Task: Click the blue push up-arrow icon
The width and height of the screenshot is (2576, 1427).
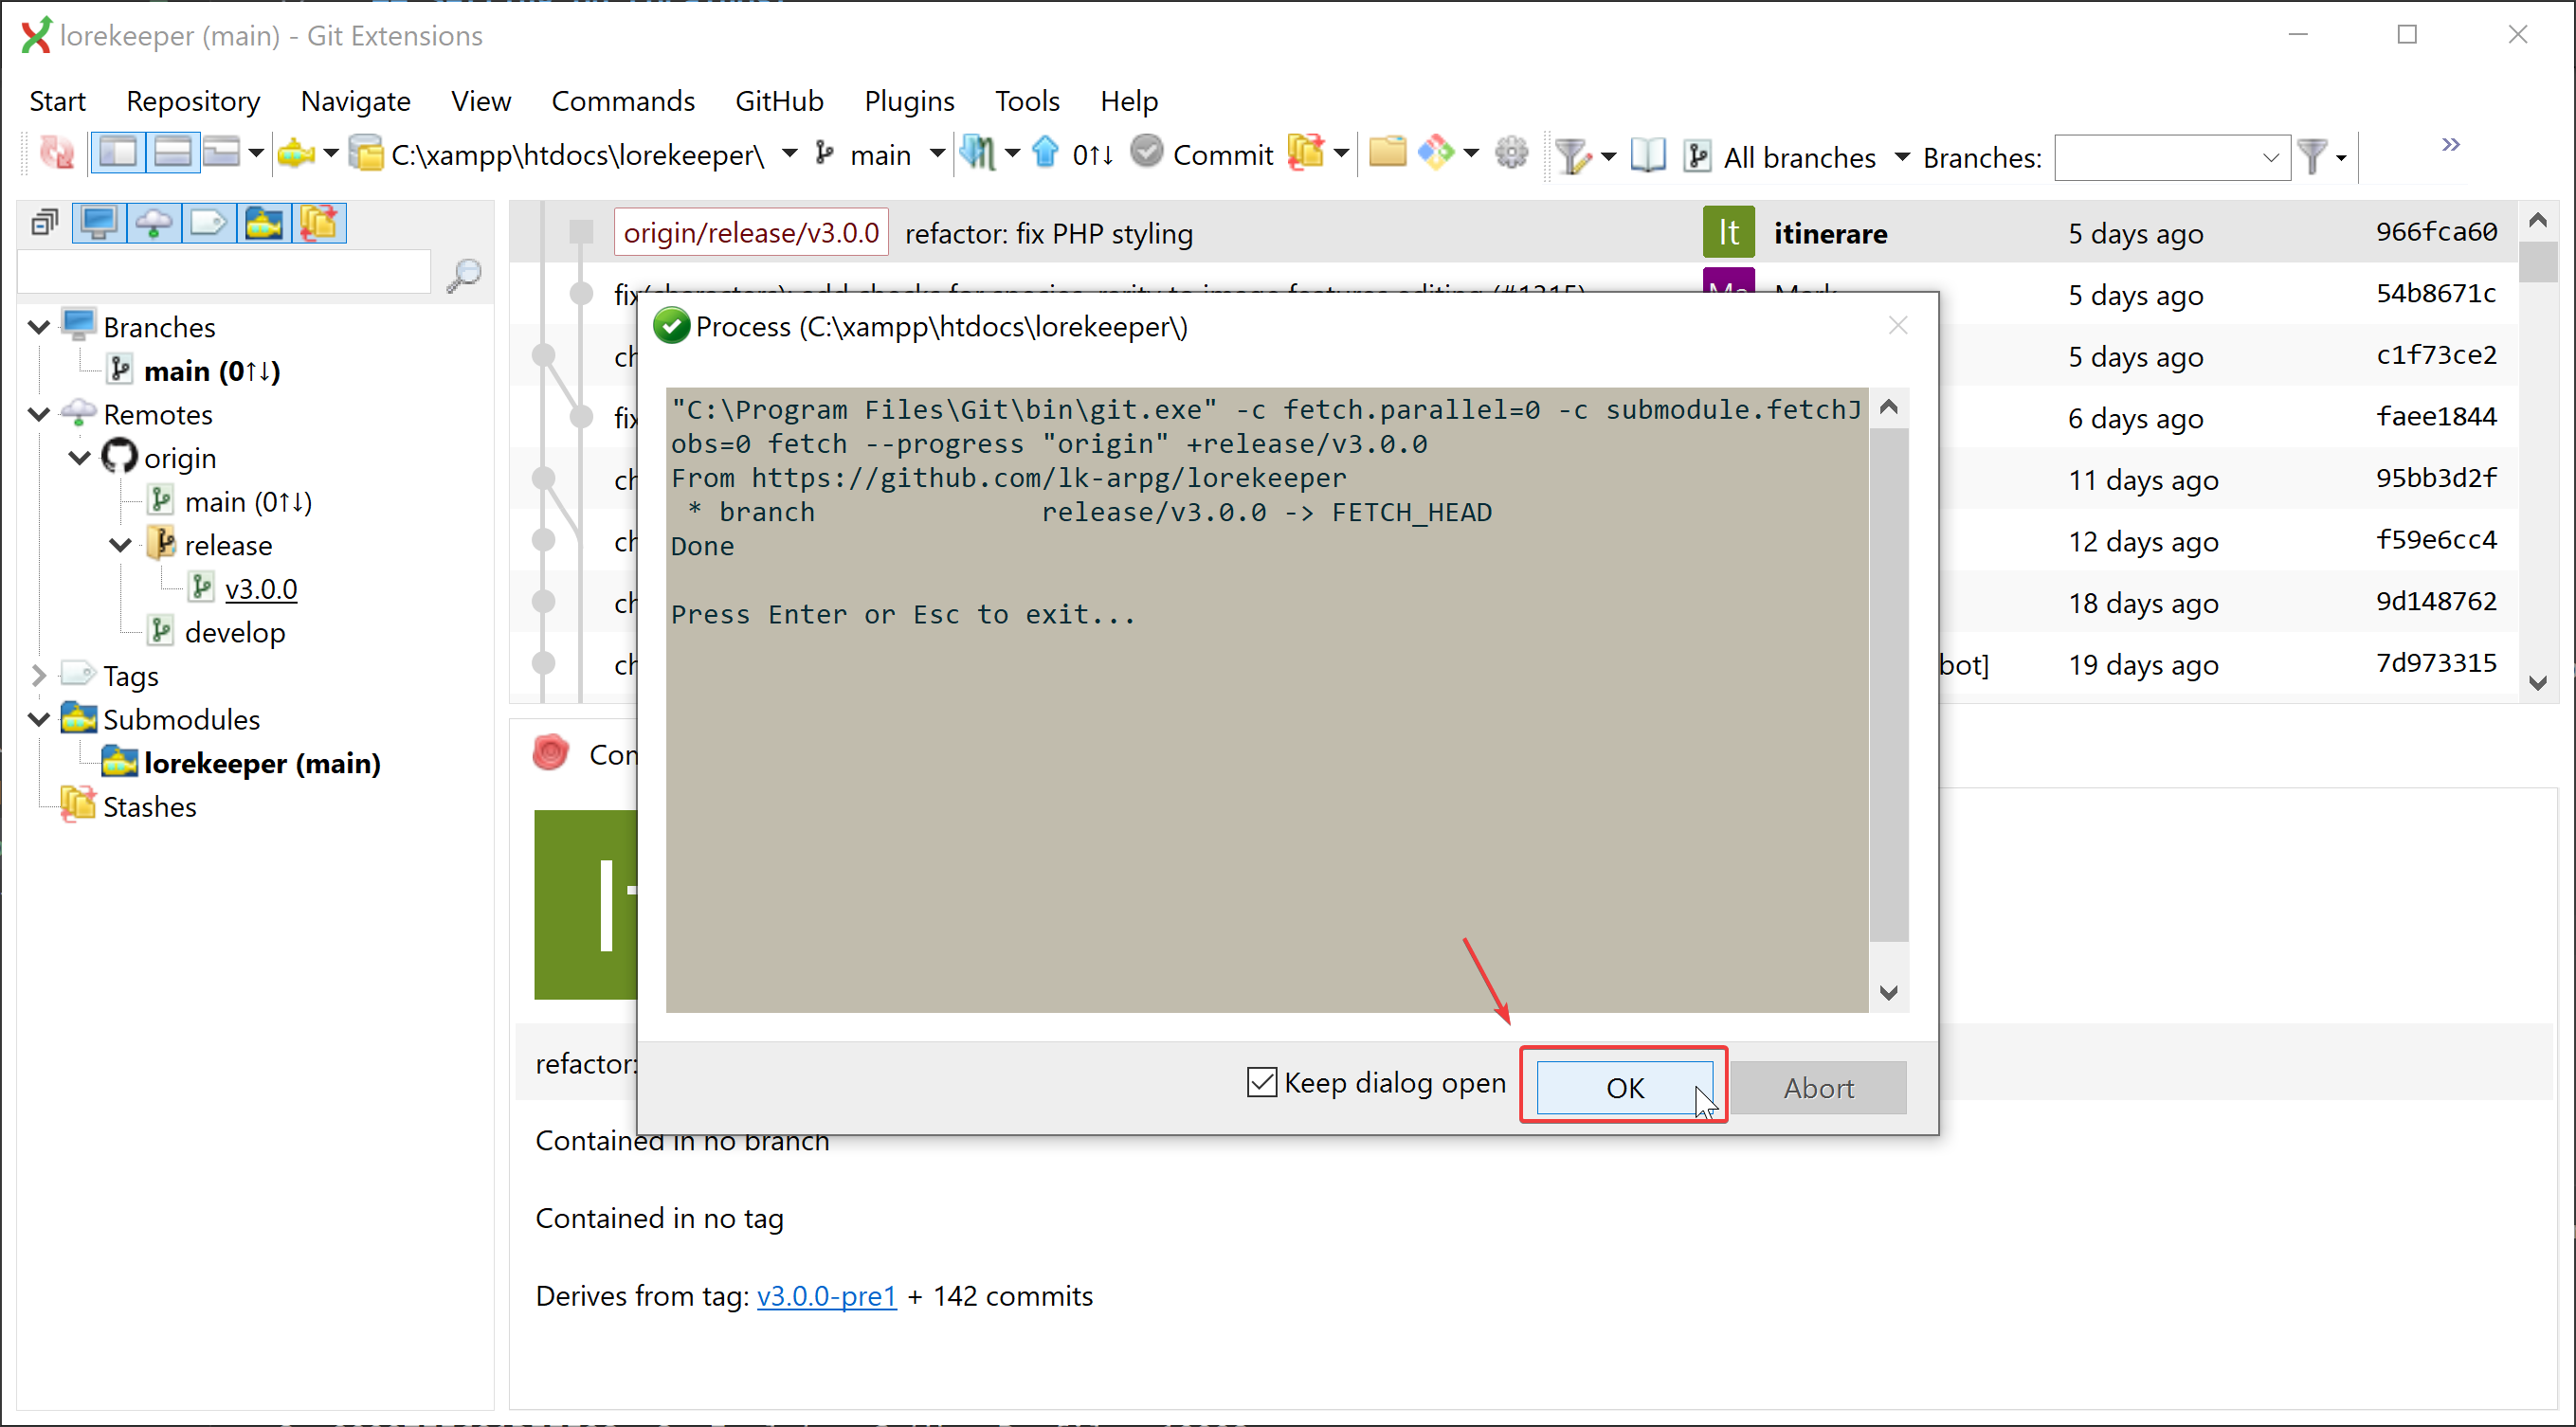Action: click(1045, 153)
